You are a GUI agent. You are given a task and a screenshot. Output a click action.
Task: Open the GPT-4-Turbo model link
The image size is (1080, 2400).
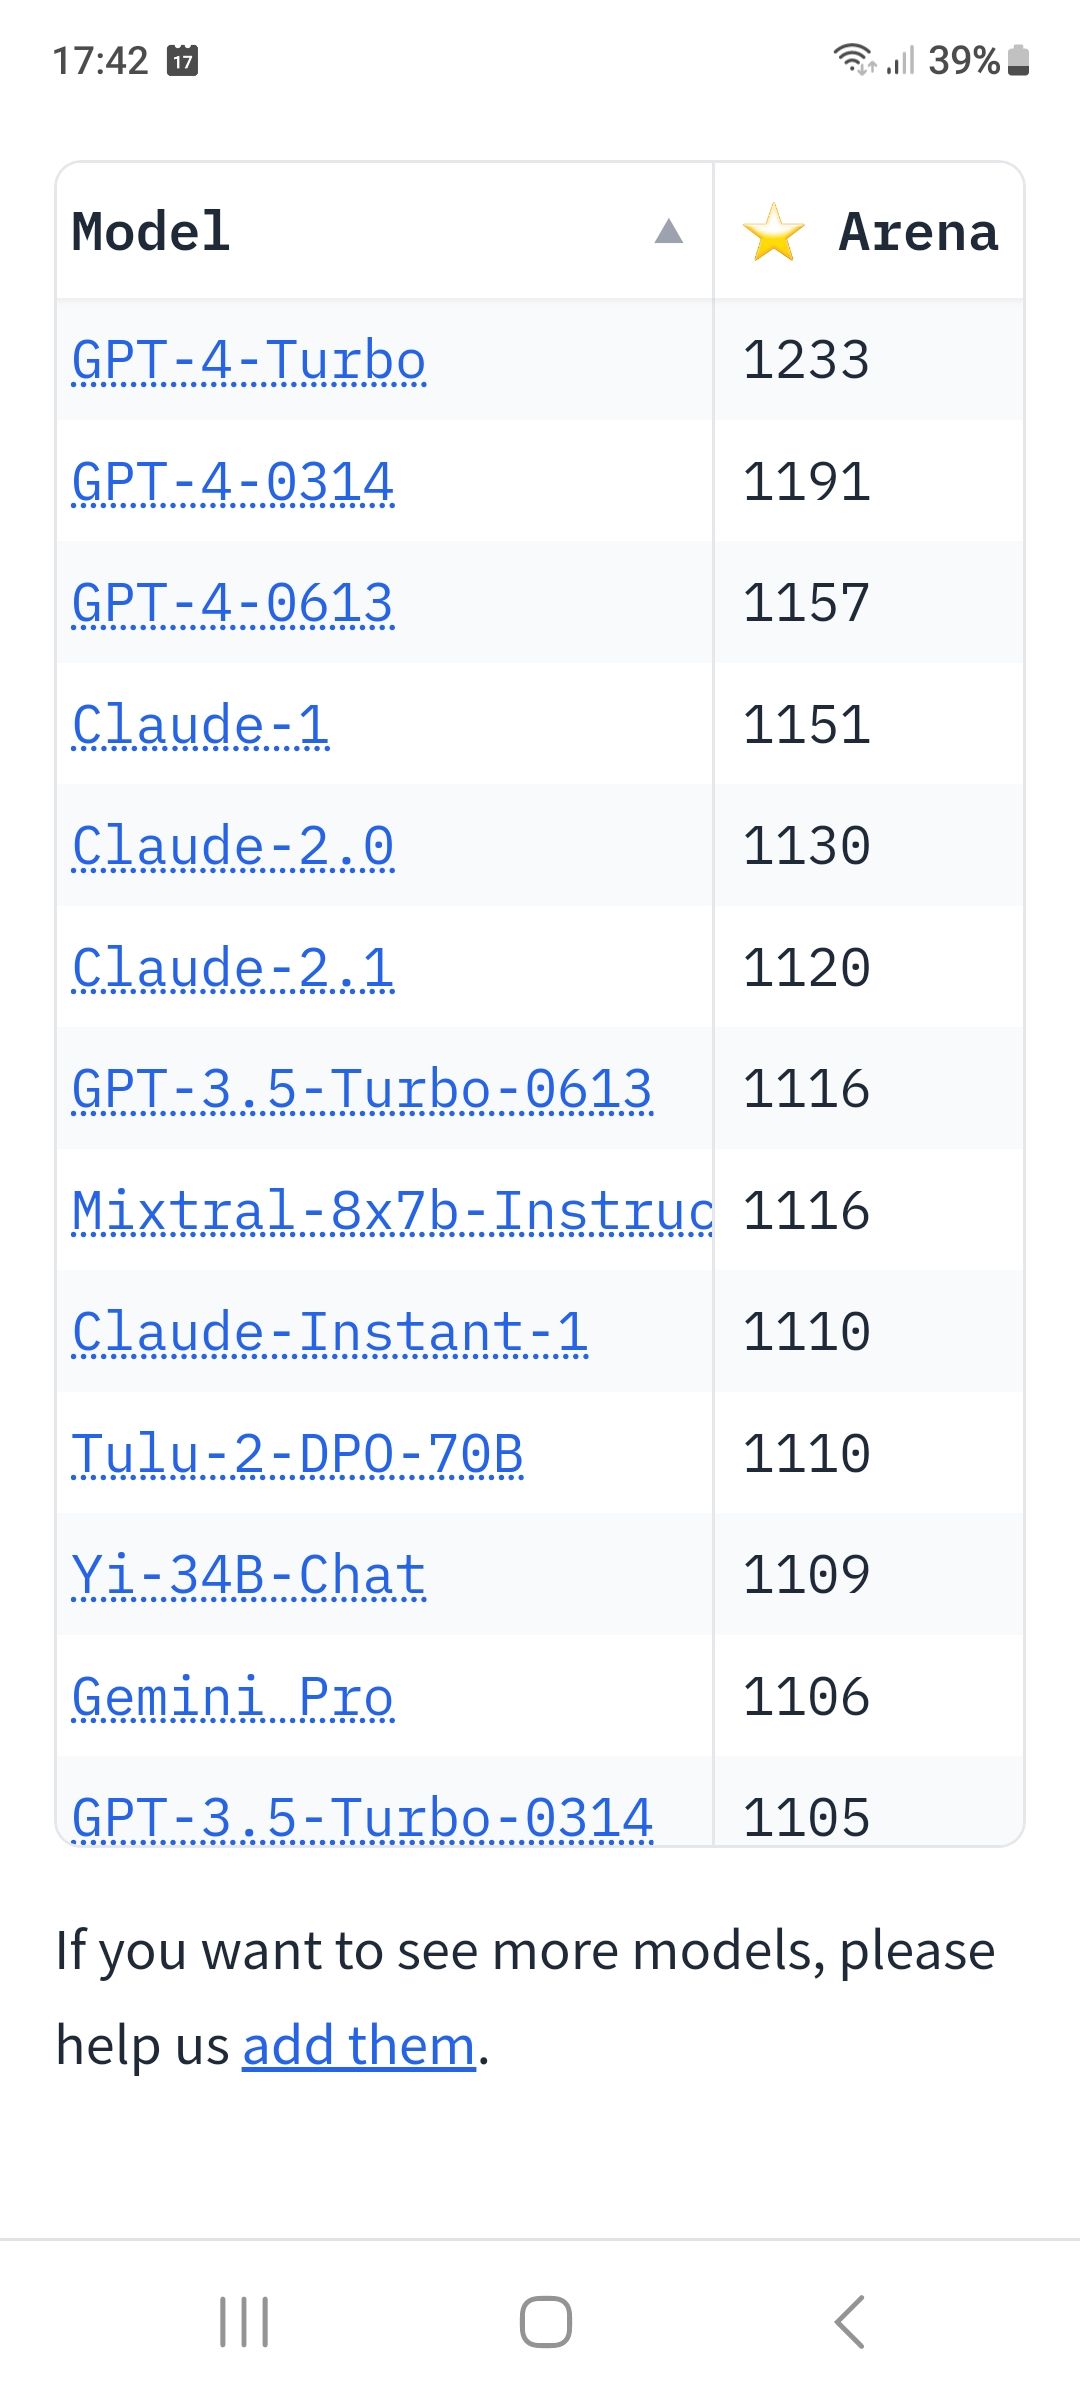click(249, 361)
